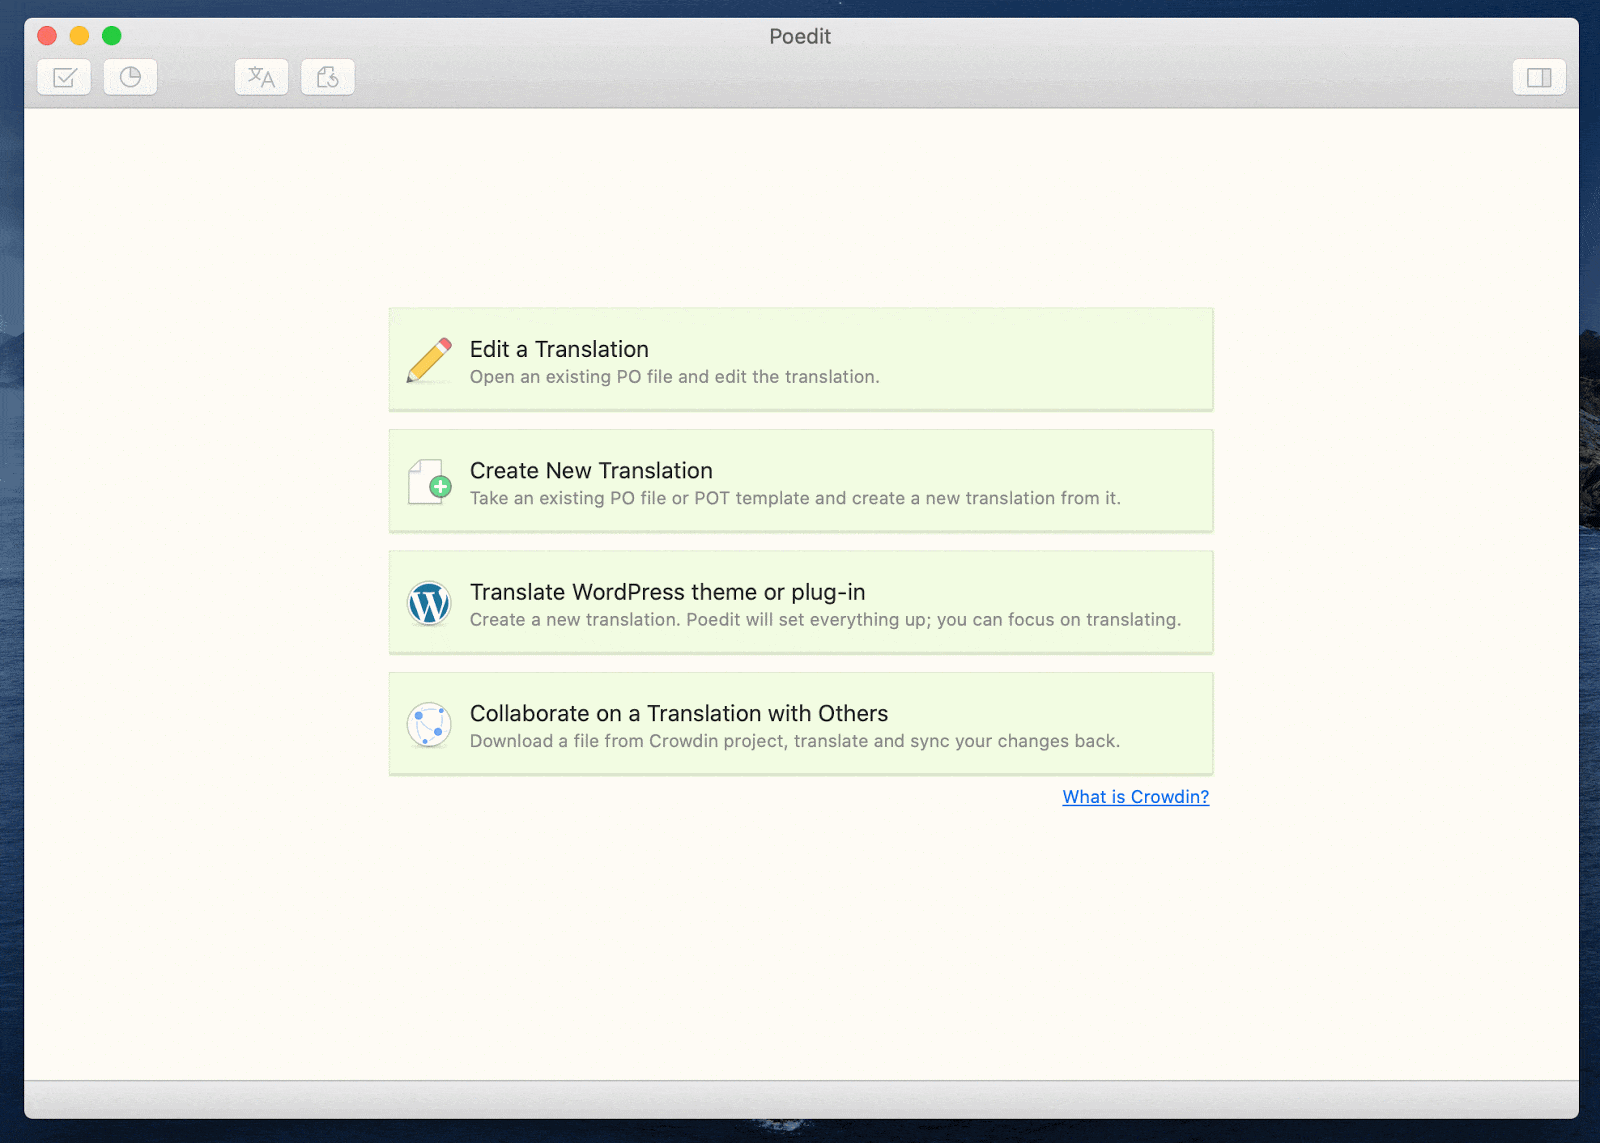Click the Validate translations toolbar icon
The width and height of the screenshot is (1600, 1143).
64,77
